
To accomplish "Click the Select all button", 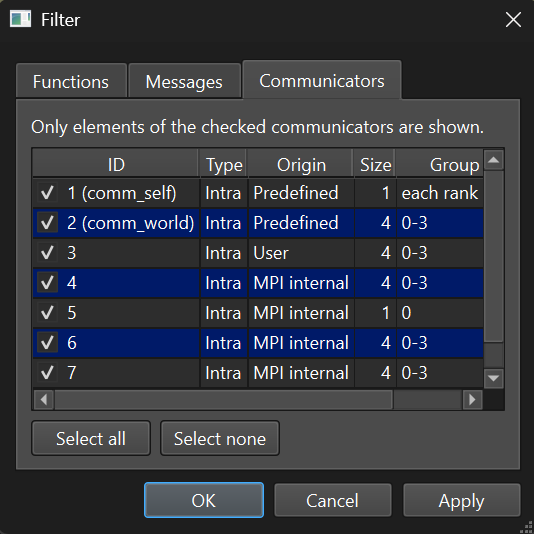I will (x=91, y=438).
